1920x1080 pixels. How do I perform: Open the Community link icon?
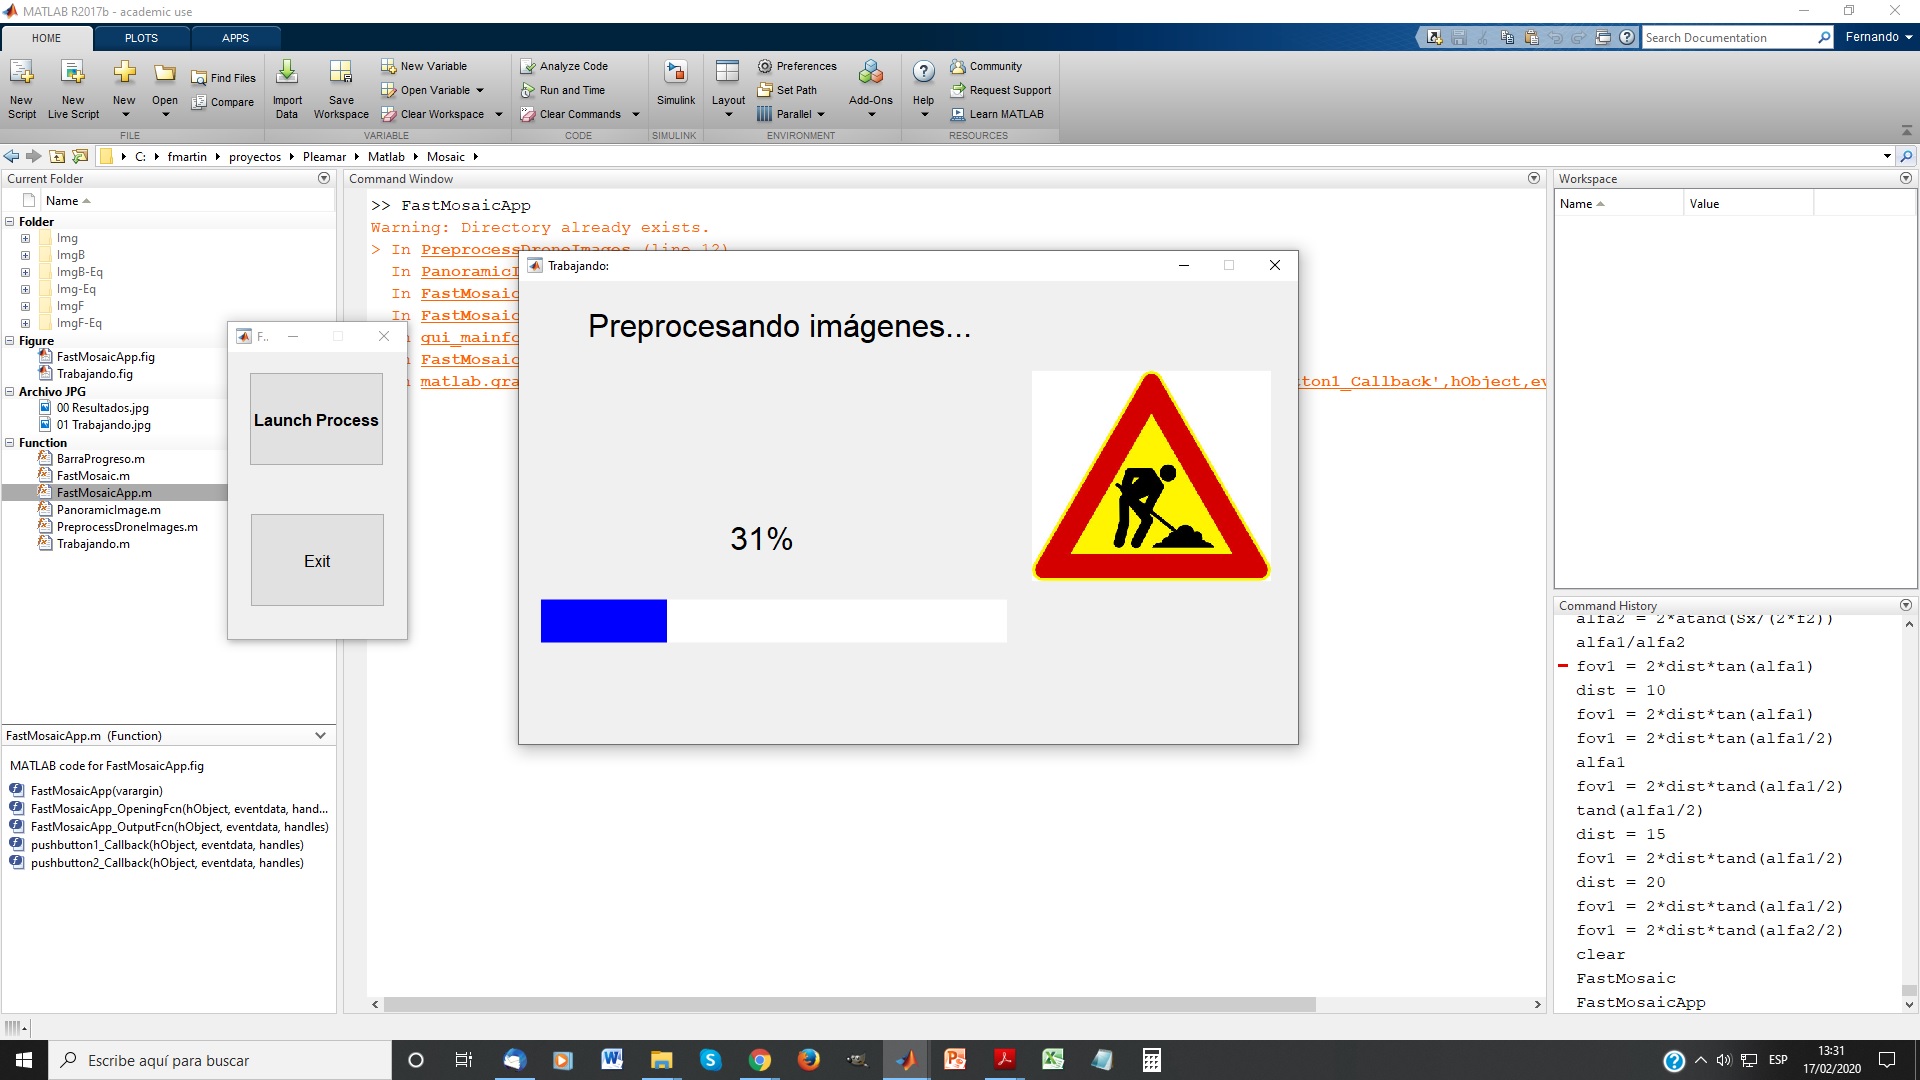[x=958, y=66]
